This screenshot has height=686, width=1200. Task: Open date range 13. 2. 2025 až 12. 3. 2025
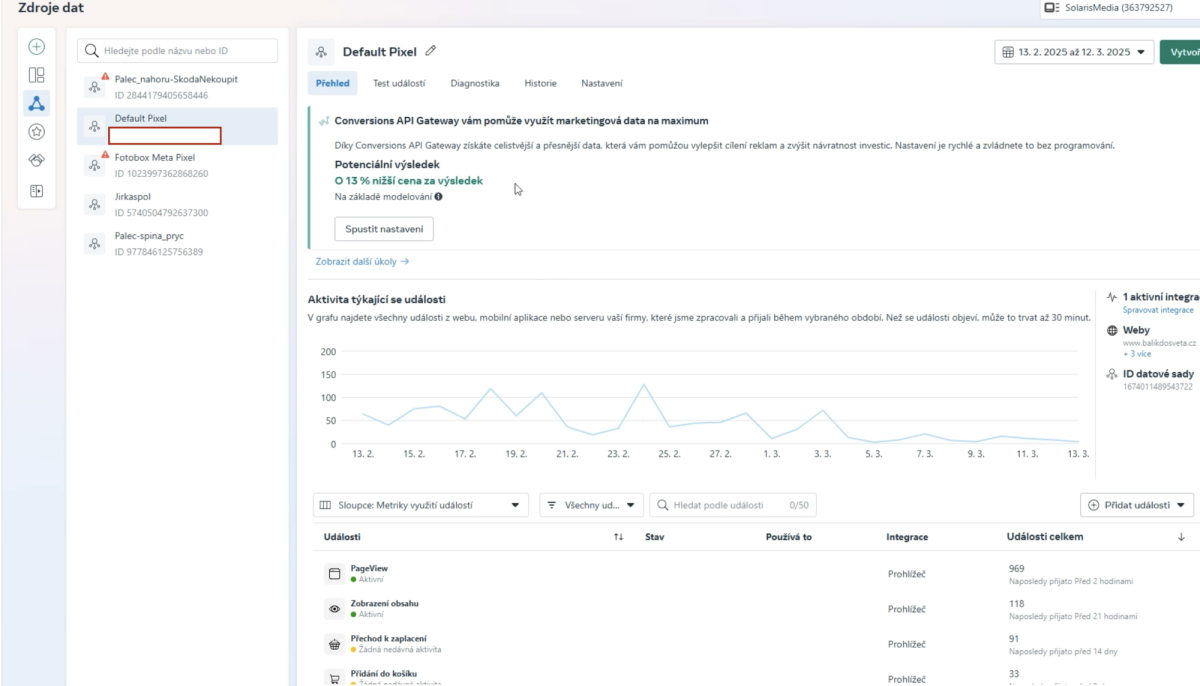coord(1074,52)
